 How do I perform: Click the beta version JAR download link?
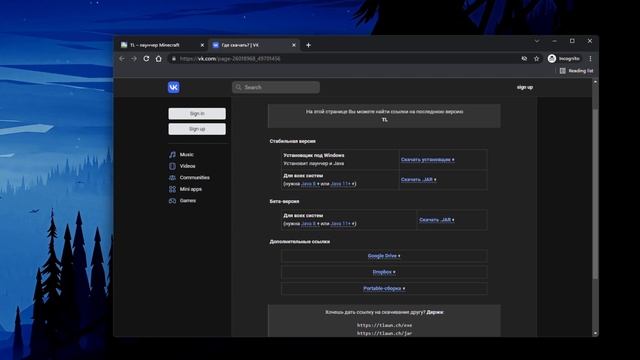(x=436, y=220)
